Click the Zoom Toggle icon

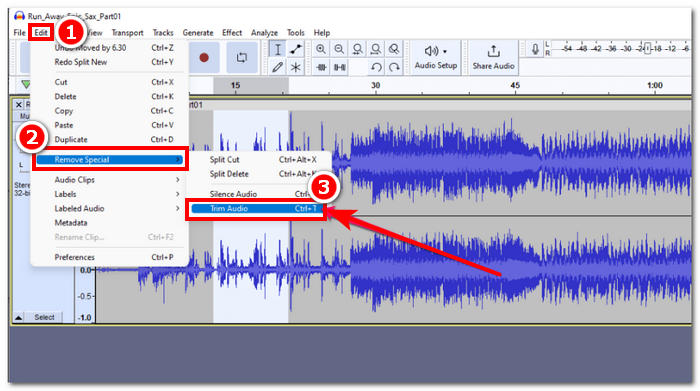pos(394,49)
